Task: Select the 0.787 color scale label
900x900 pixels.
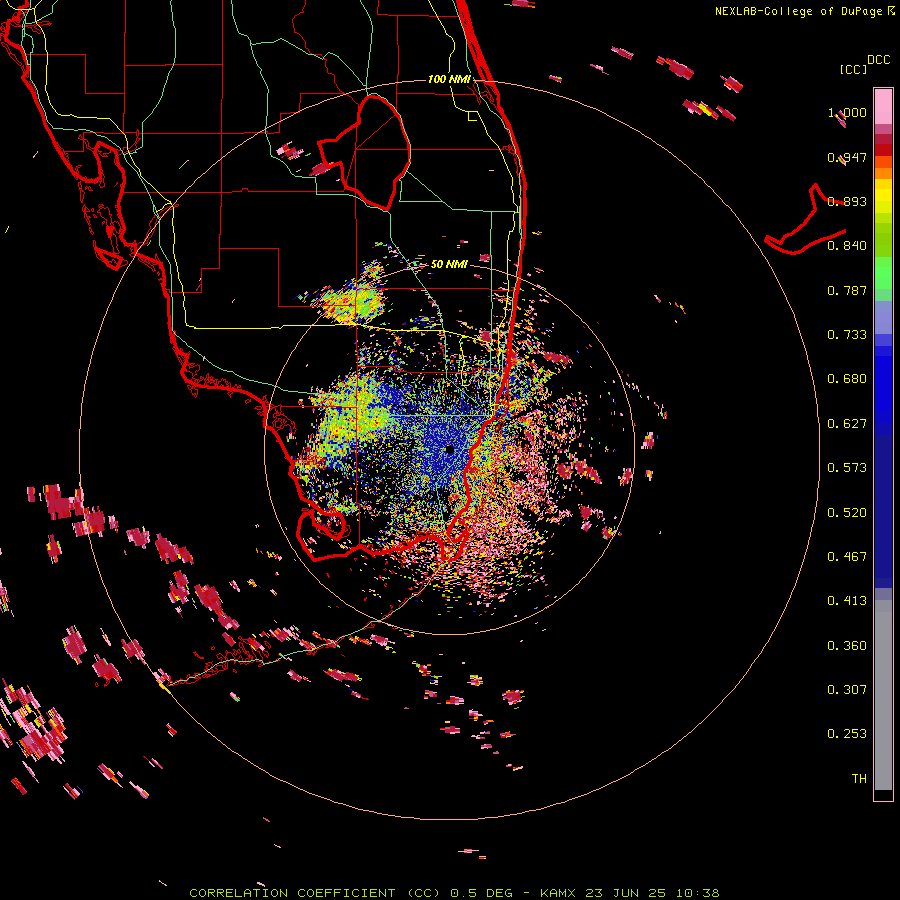Action: tap(847, 290)
